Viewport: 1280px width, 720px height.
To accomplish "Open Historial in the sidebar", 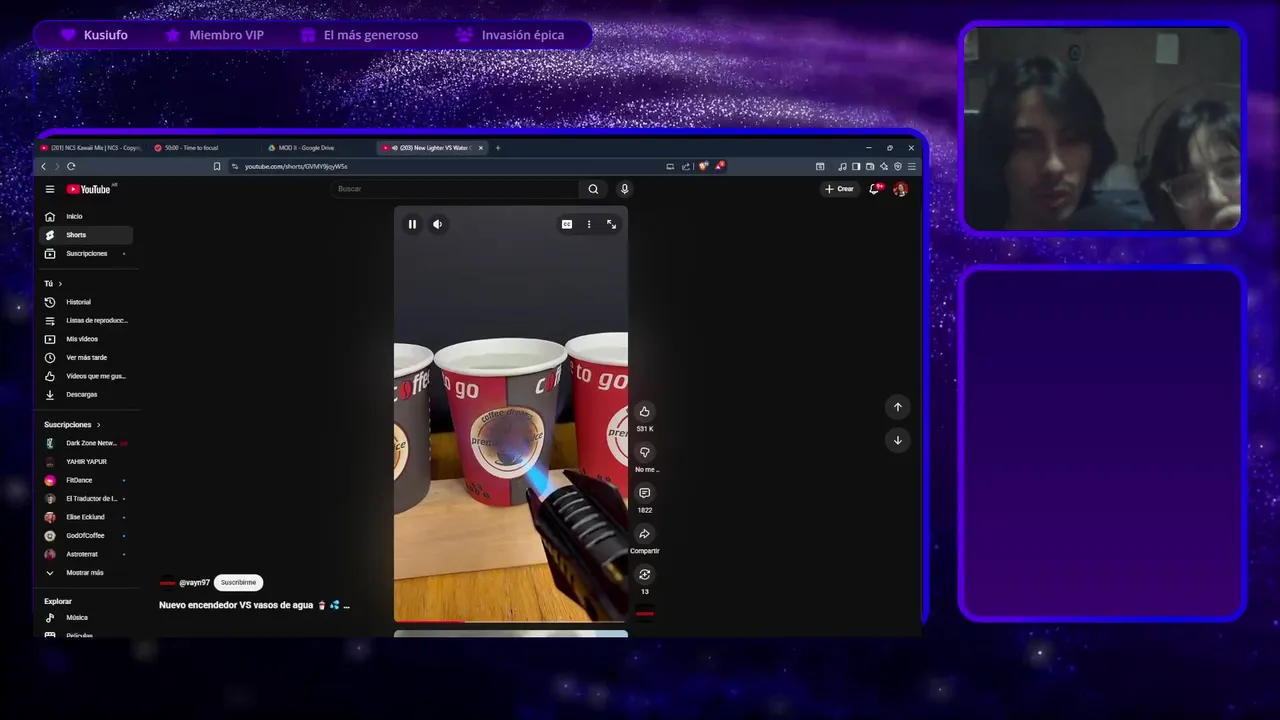I will (x=85, y=302).
